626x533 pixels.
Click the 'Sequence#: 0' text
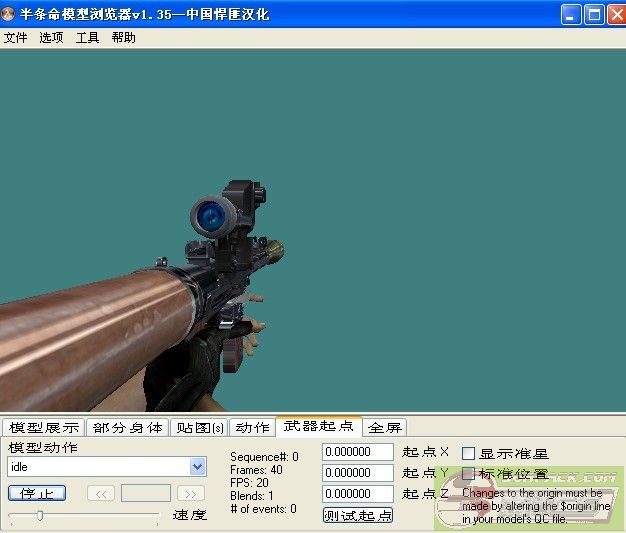(x=264, y=456)
